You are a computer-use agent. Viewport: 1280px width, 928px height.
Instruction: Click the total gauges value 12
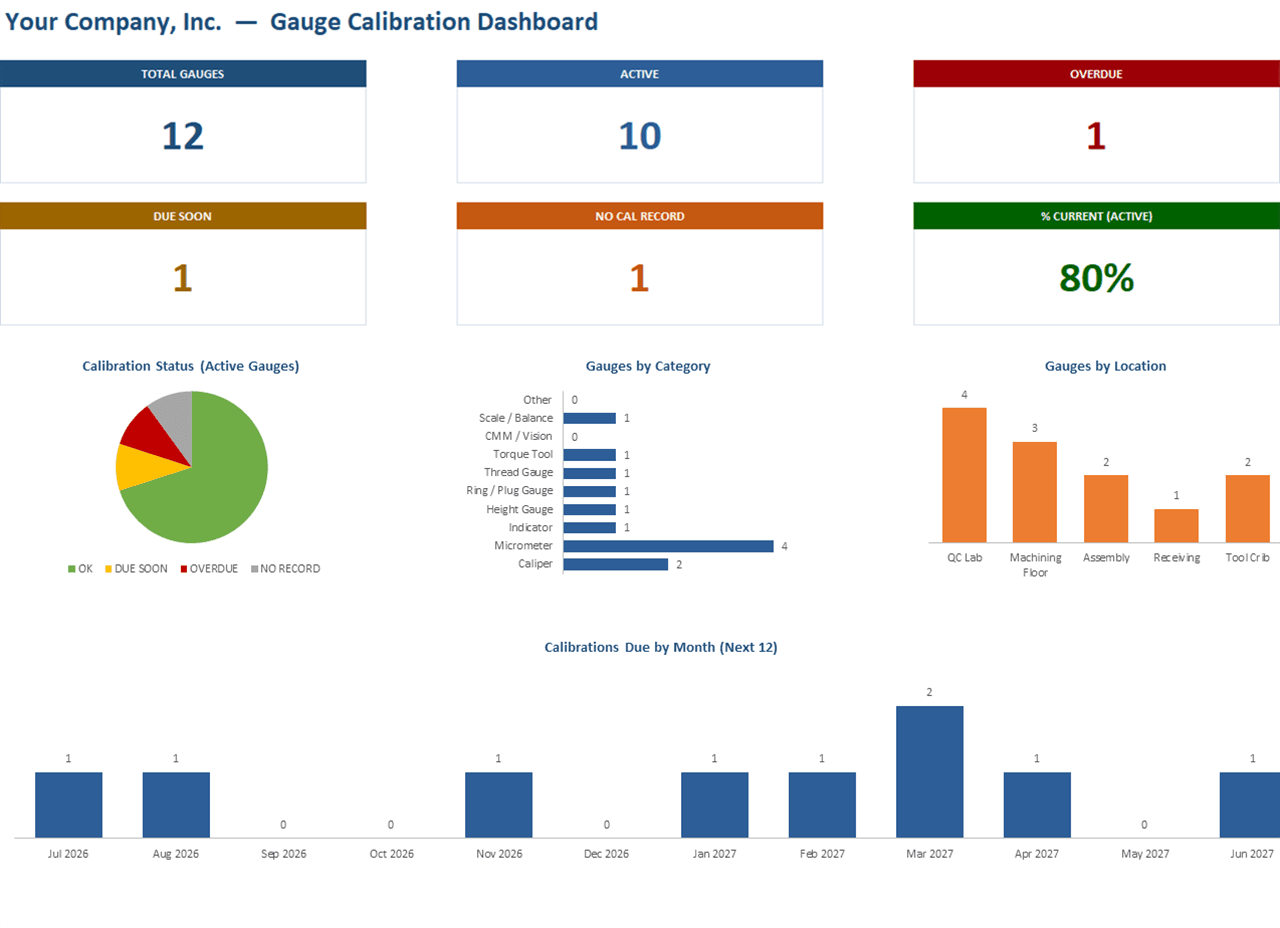[183, 136]
